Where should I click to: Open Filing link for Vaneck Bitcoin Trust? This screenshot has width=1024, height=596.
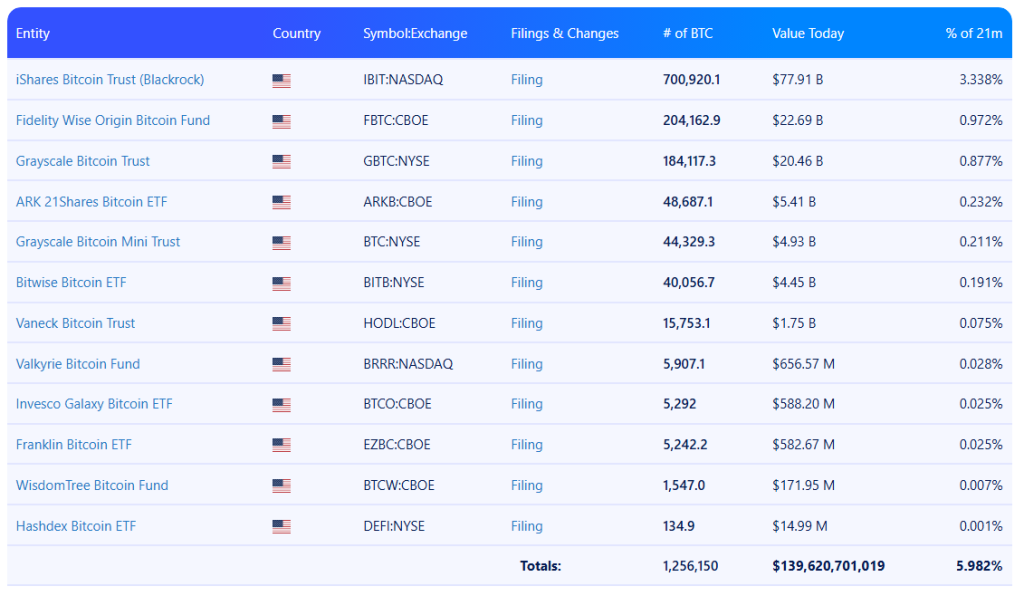[x=526, y=323]
